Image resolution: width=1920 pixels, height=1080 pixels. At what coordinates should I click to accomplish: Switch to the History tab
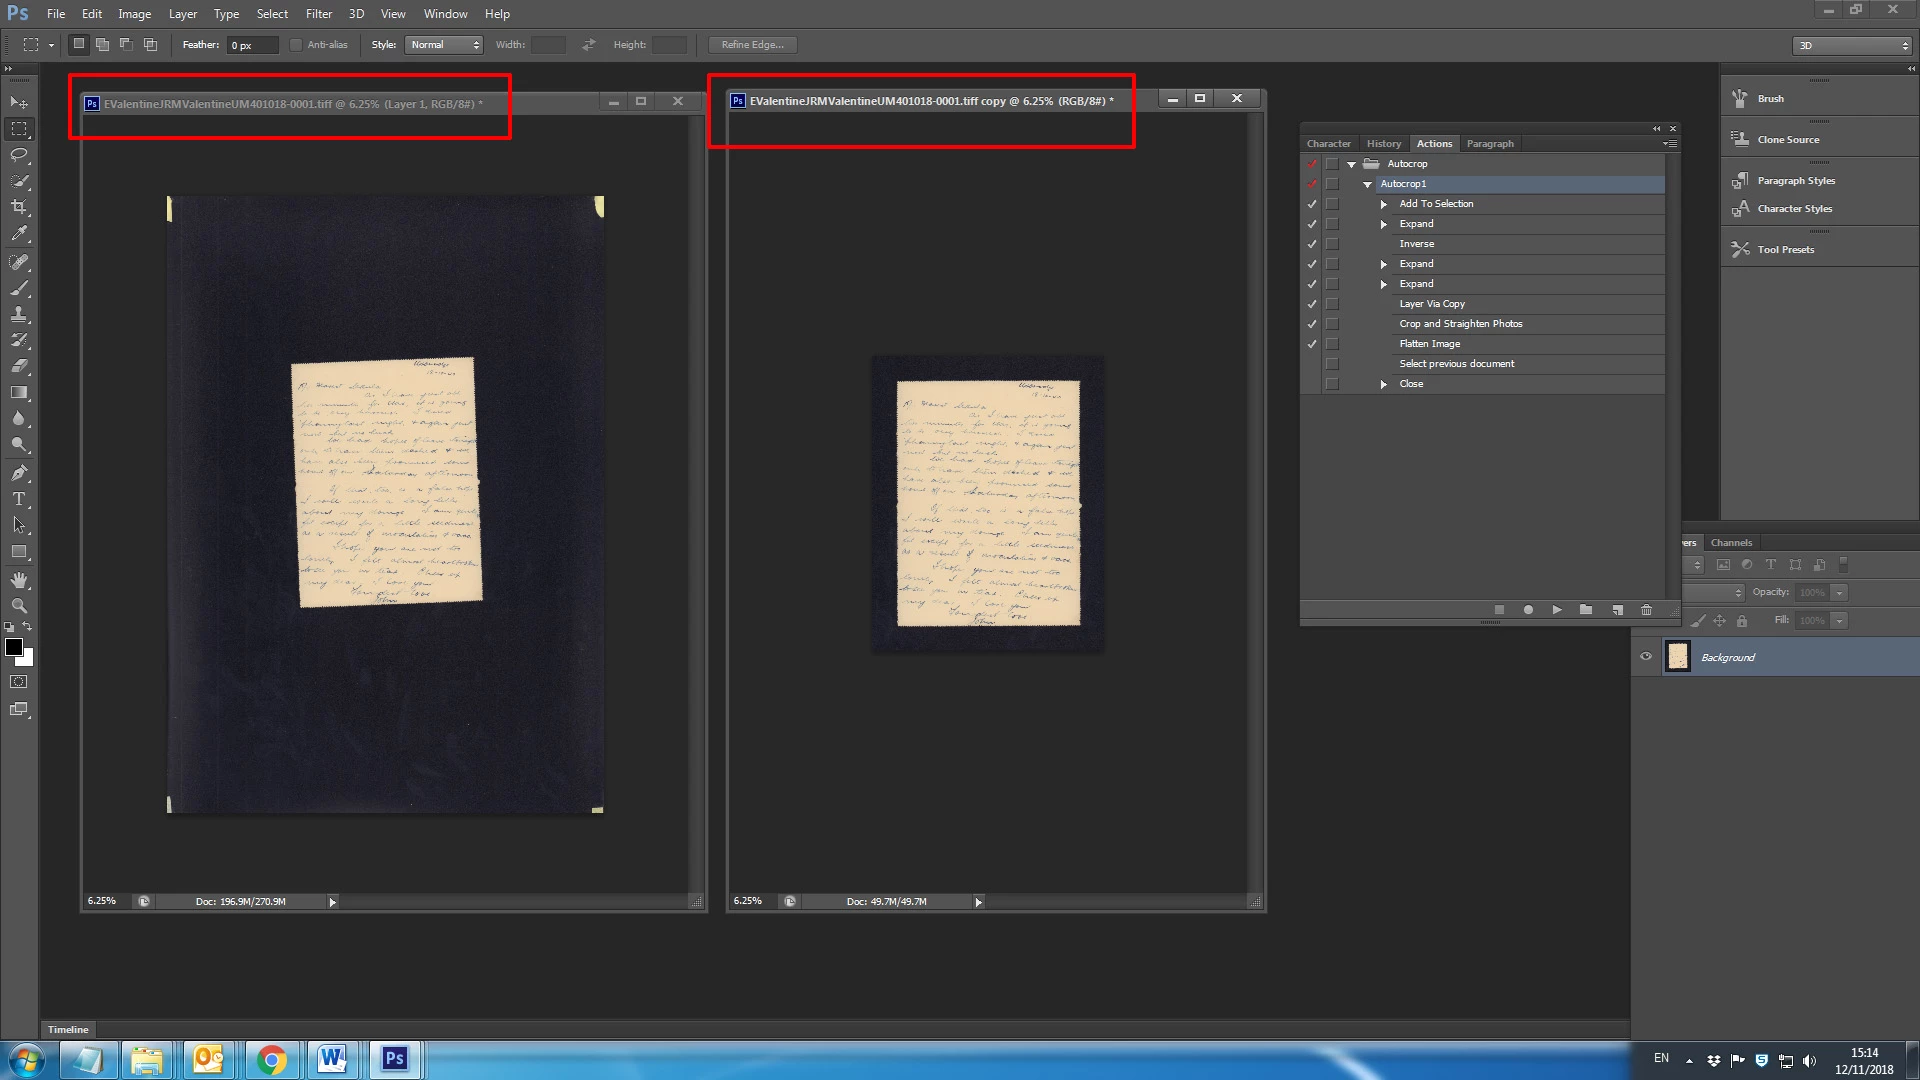(1384, 144)
